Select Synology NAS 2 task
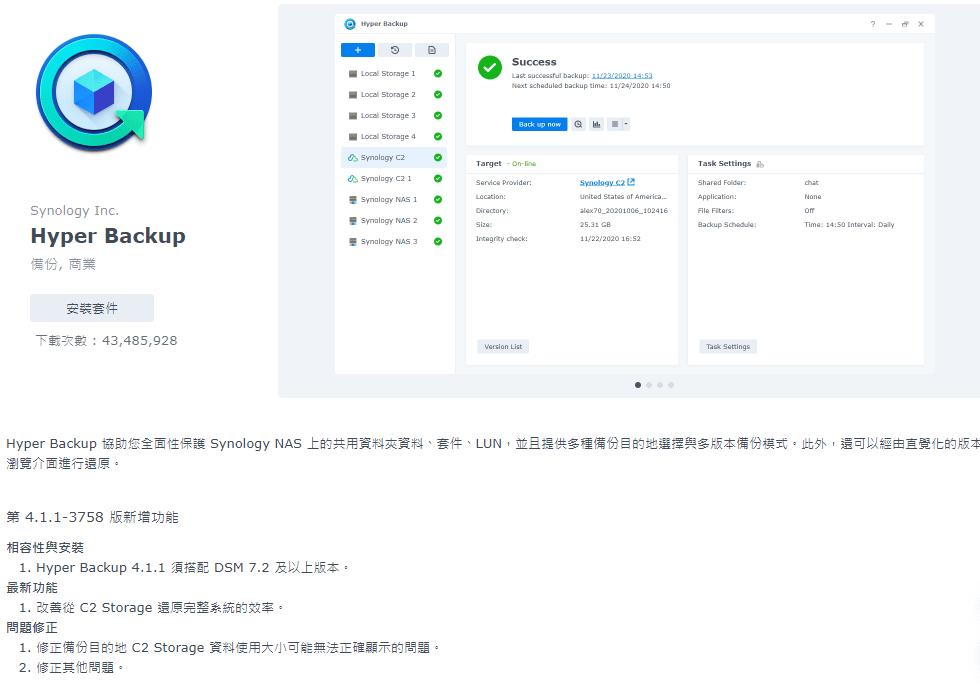This screenshot has height=695, width=980. (x=394, y=221)
